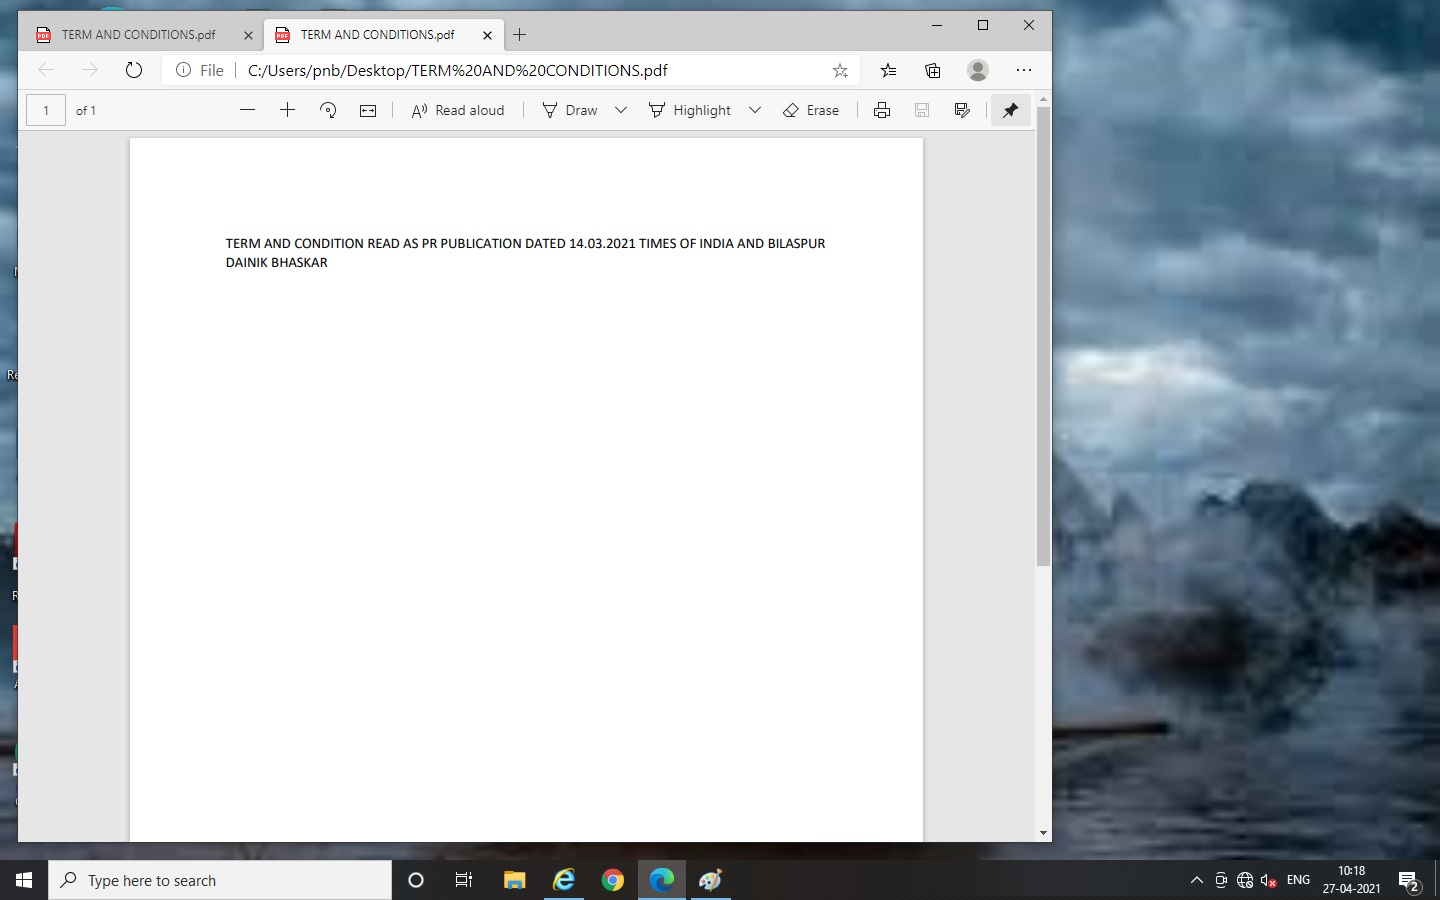
Task: Switch to the first TERM AND CONDITIONS tab
Action: click(x=138, y=35)
